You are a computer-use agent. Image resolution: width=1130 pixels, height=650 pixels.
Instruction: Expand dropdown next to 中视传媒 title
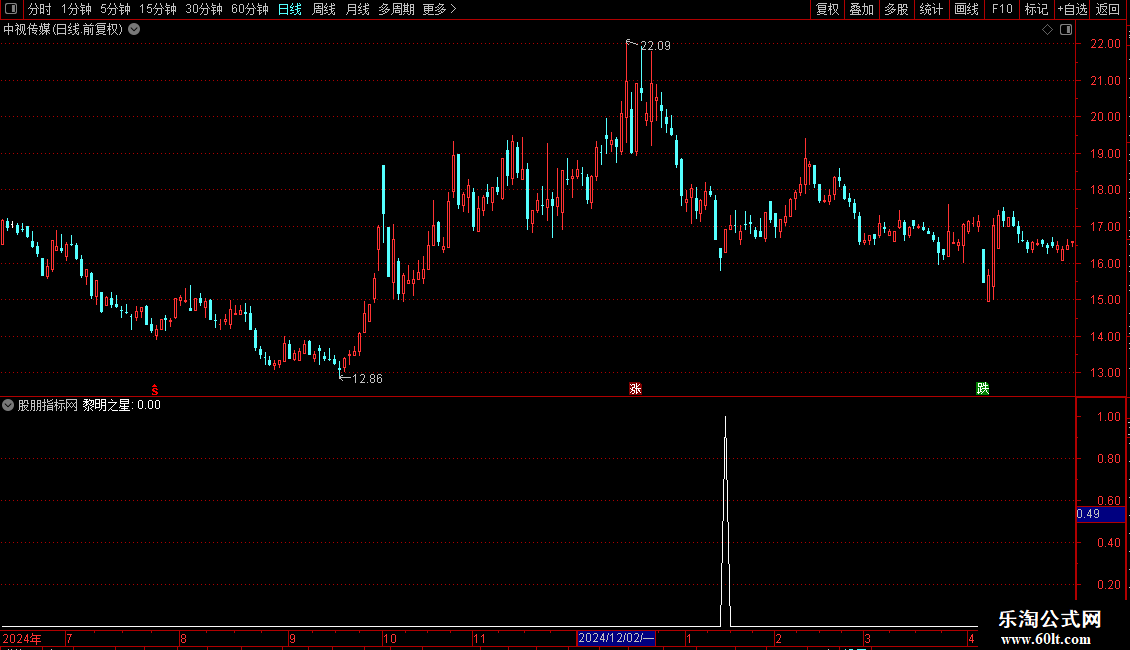134,30
